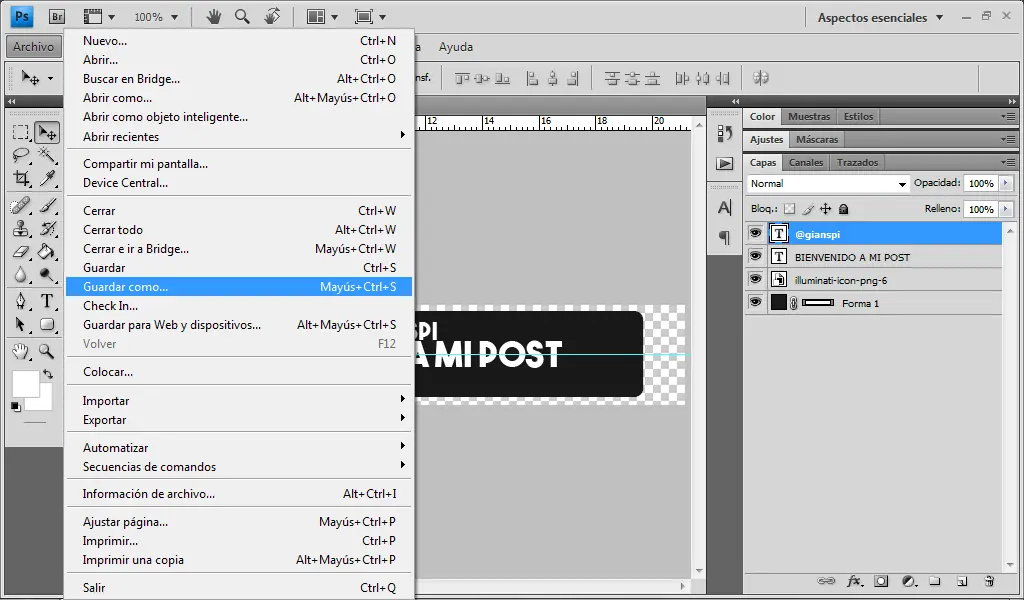Image resolution: width=1024 pixels, height=600 pixels.
Task: Open the Ayuda menu
Action: (x=455, y=47)
